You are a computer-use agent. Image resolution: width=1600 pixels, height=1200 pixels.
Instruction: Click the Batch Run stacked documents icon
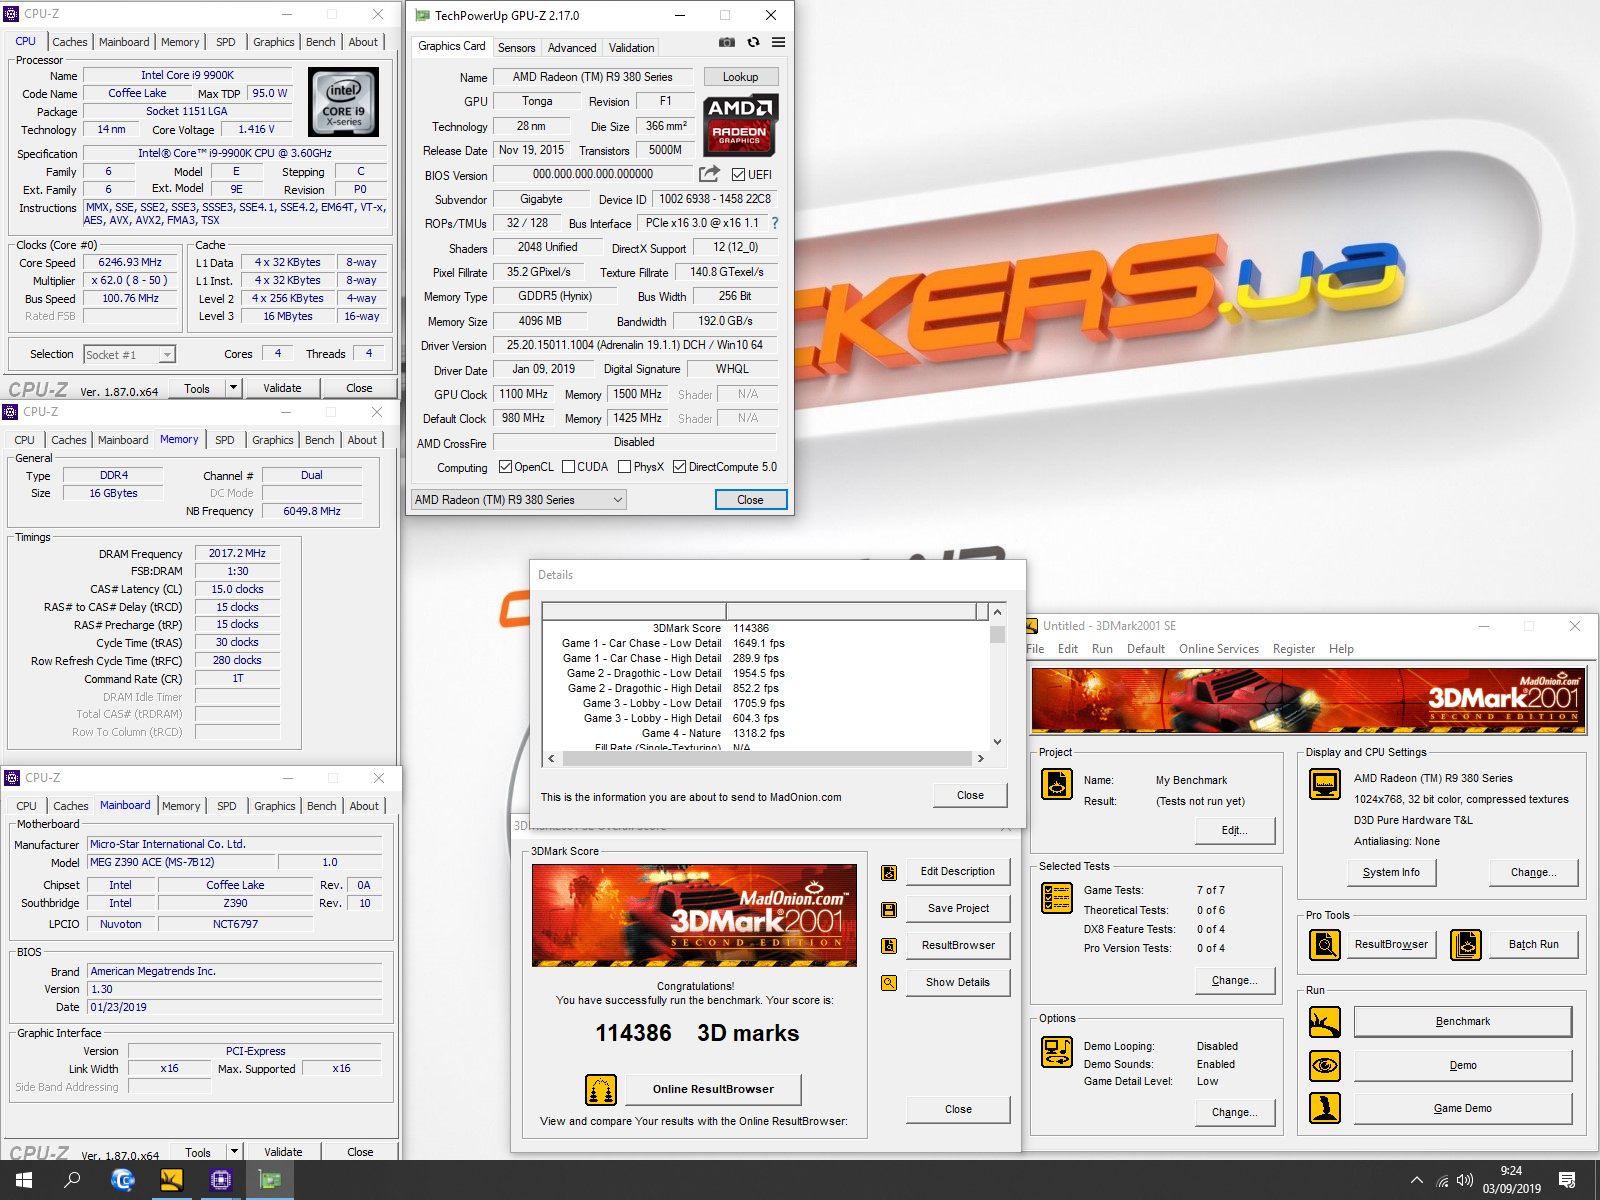point(1466,944)
